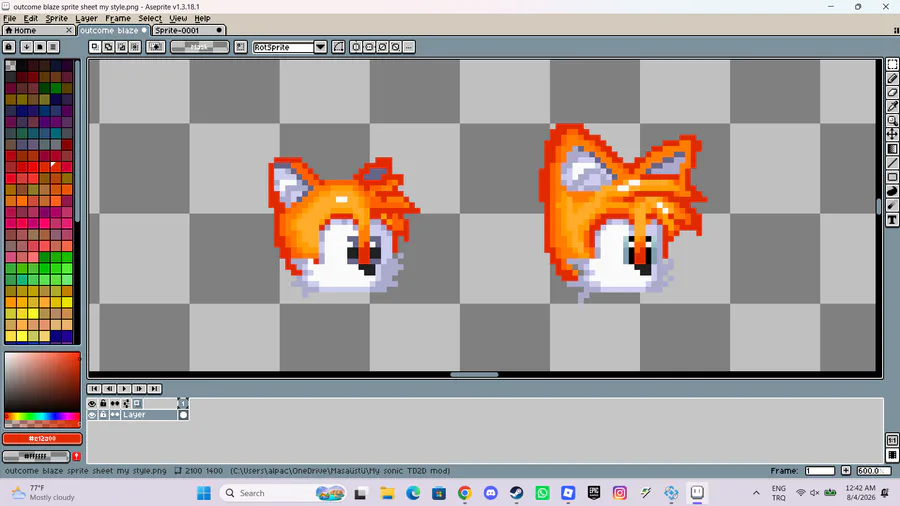Viewport: 900px width, 506px height.
Task: Close the Home tab
Action: 69,30
